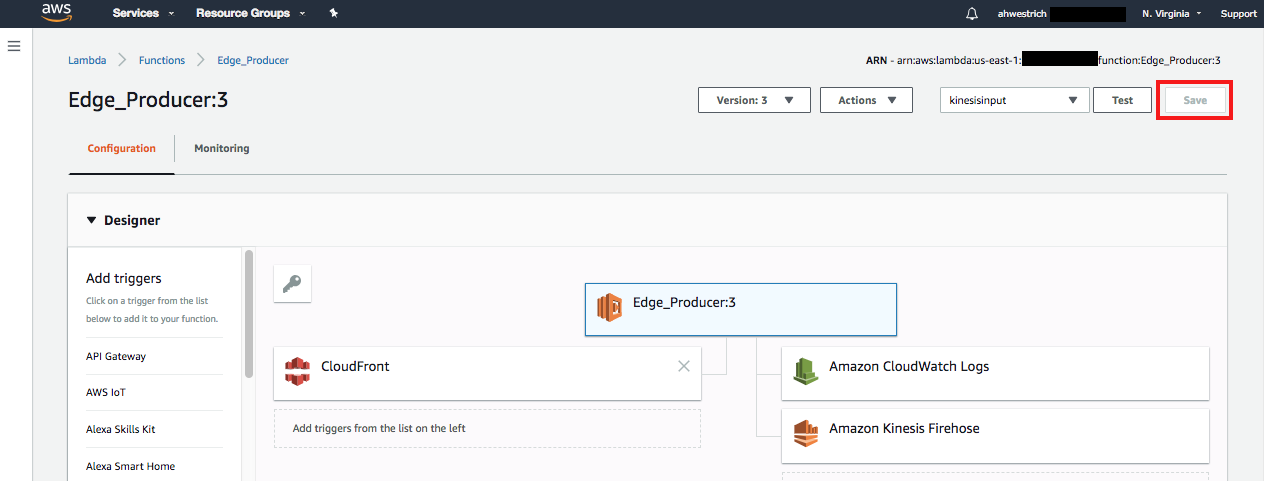Open the Services menu
The height and width of the screenshot is (481, 1264).
coord(143,14)
